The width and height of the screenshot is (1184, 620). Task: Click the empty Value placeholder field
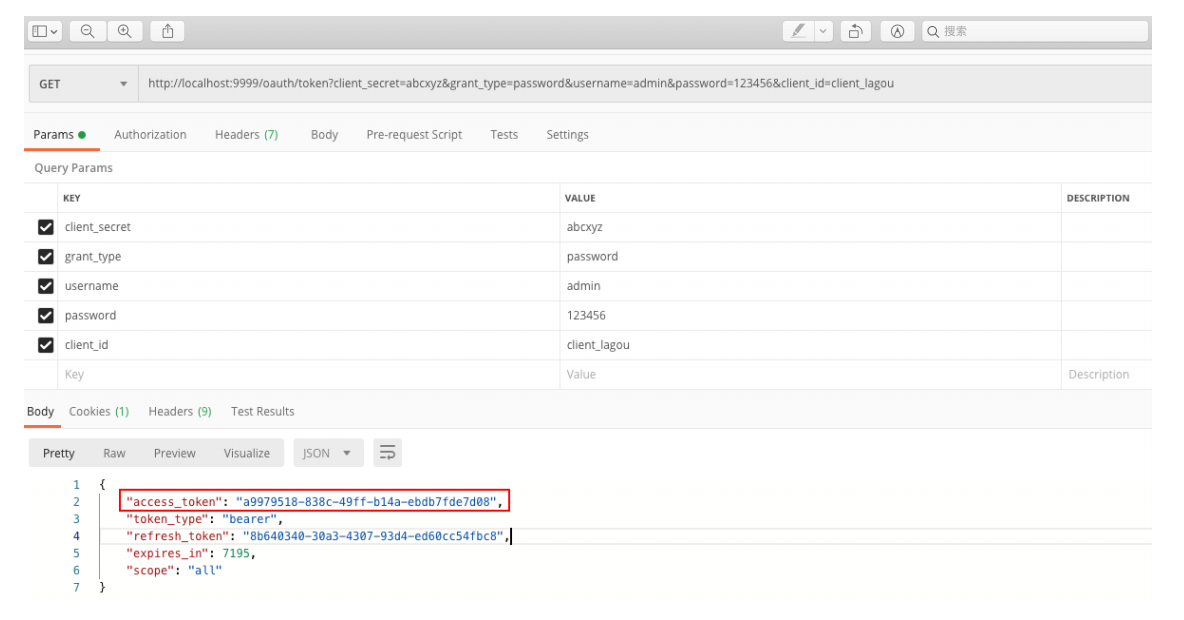point(810,374)
